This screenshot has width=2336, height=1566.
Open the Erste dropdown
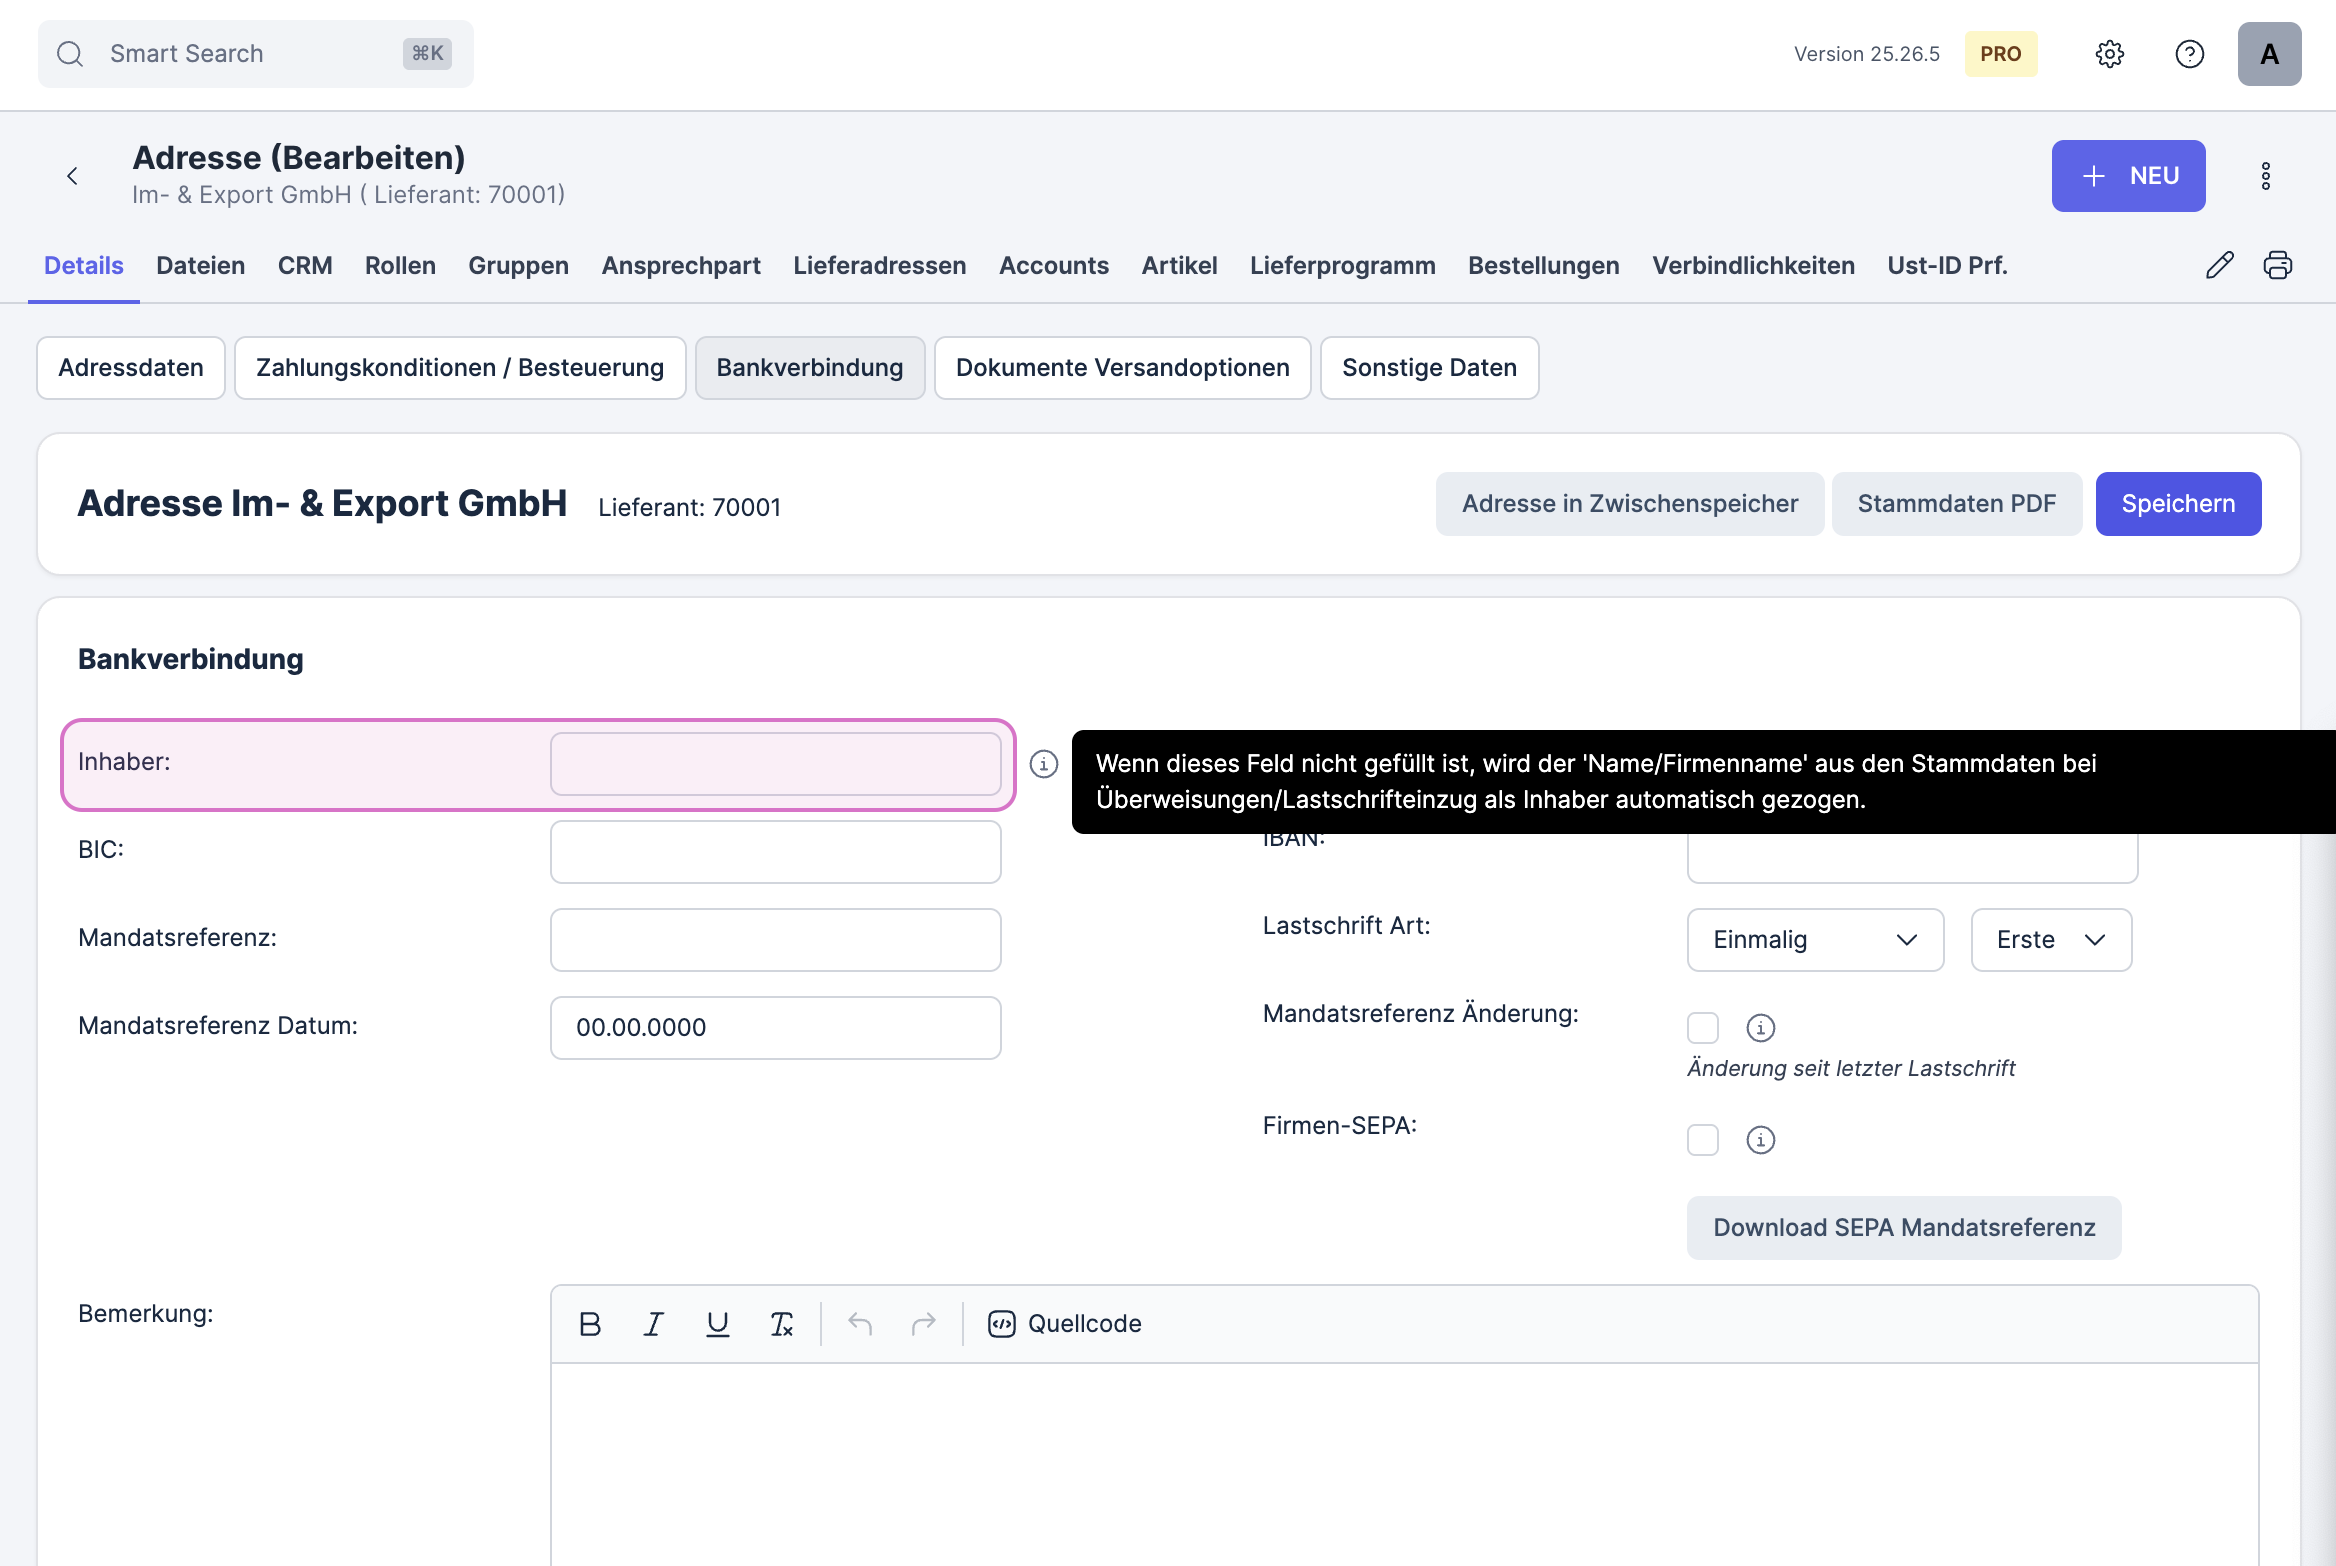(x=2050, y=940)
